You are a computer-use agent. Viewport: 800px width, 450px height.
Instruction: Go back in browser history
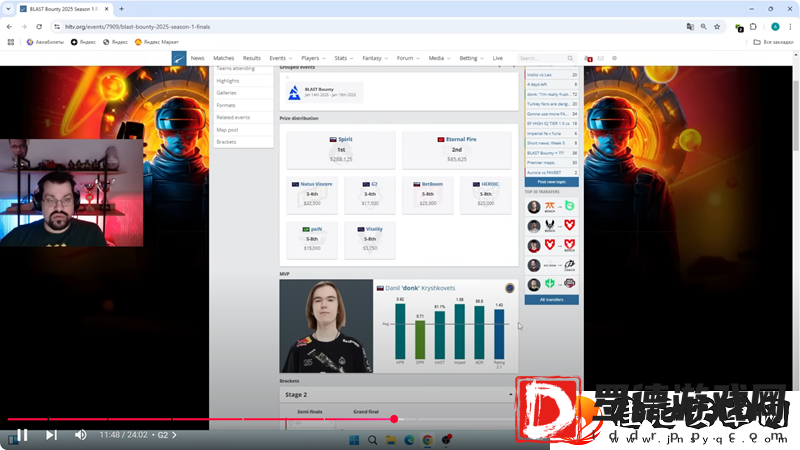9,27
